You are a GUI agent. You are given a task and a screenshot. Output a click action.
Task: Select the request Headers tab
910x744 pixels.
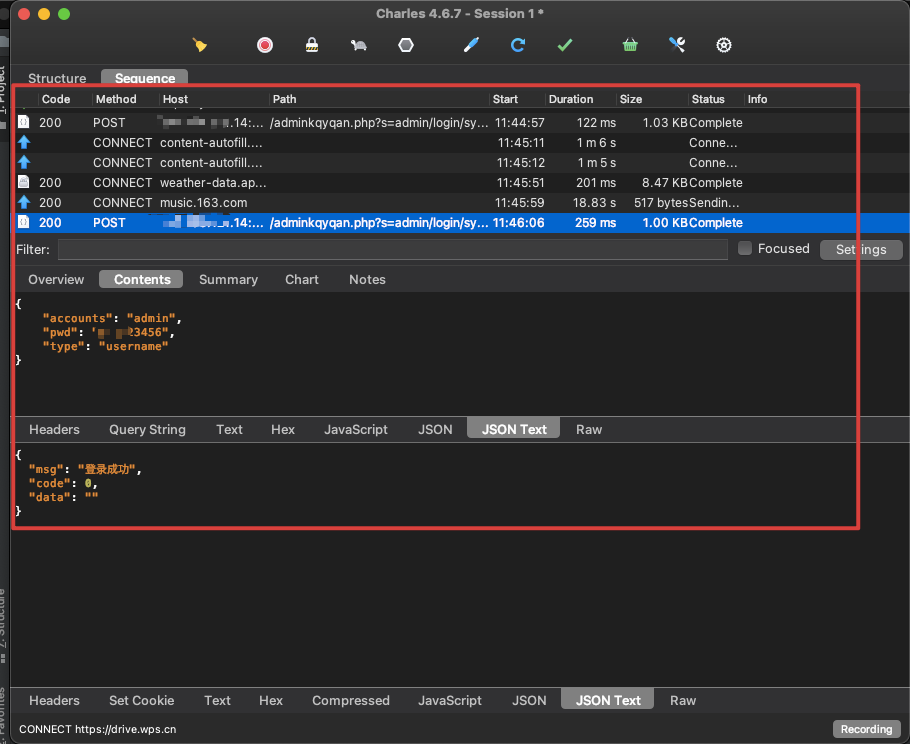pyautogui.click(x=54, y=430)
